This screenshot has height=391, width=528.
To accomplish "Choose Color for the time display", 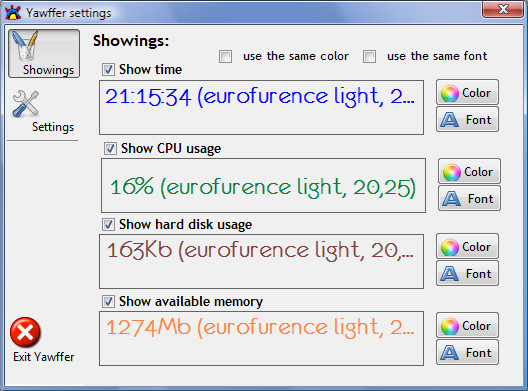I will point(467,92).
